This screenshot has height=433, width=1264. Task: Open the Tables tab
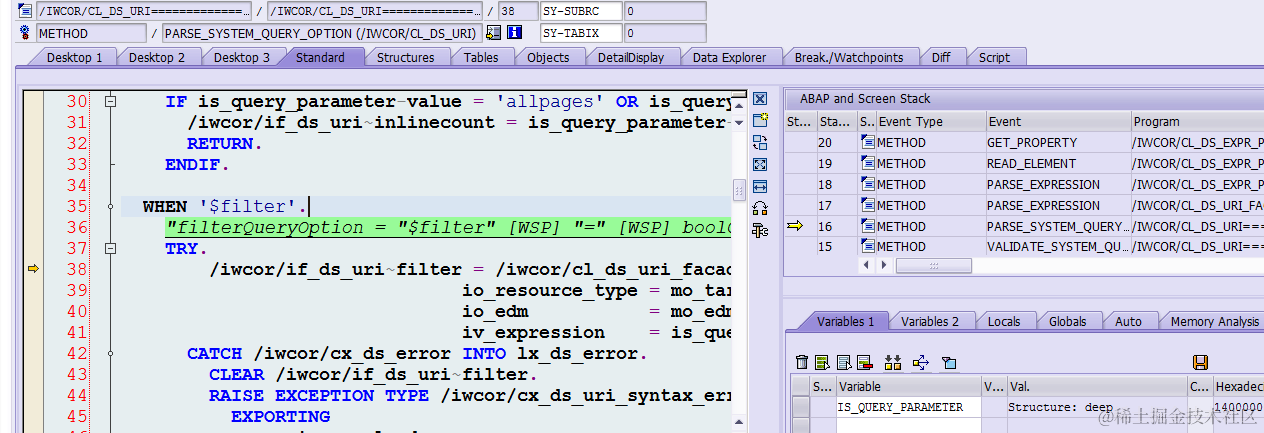(x=481, y=57)
